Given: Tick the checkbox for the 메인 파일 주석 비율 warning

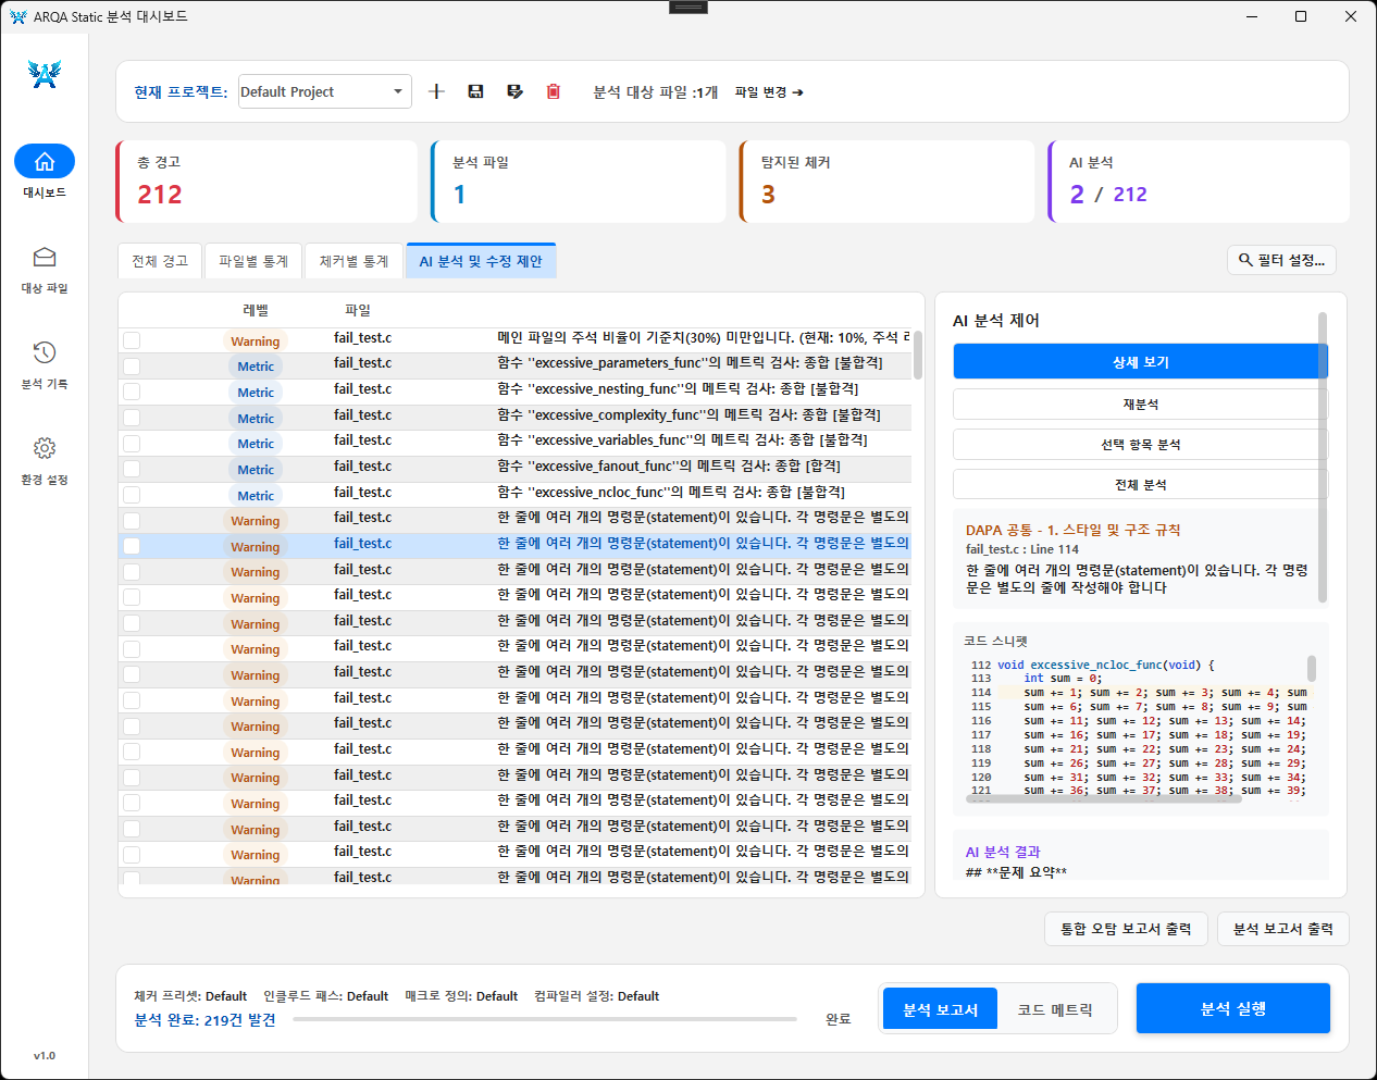Looking at the screenshot, I should point(132,341).
